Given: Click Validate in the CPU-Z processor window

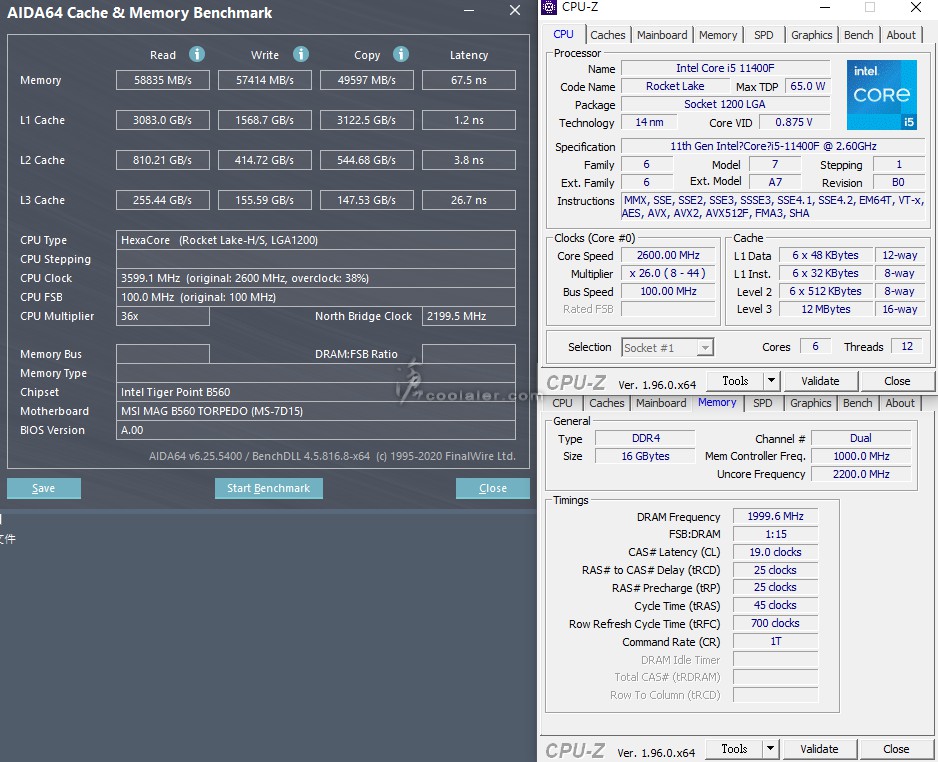Looking at the screenshot, I should (x=820, y=381).
